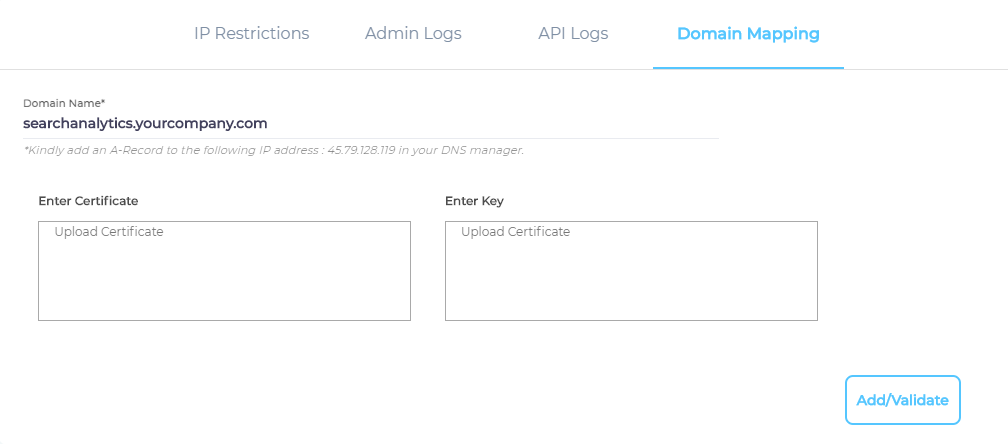Click Upload Certificate placeholder in certificate box
The height and width of the screenshot is (444, 1008).
108,232
